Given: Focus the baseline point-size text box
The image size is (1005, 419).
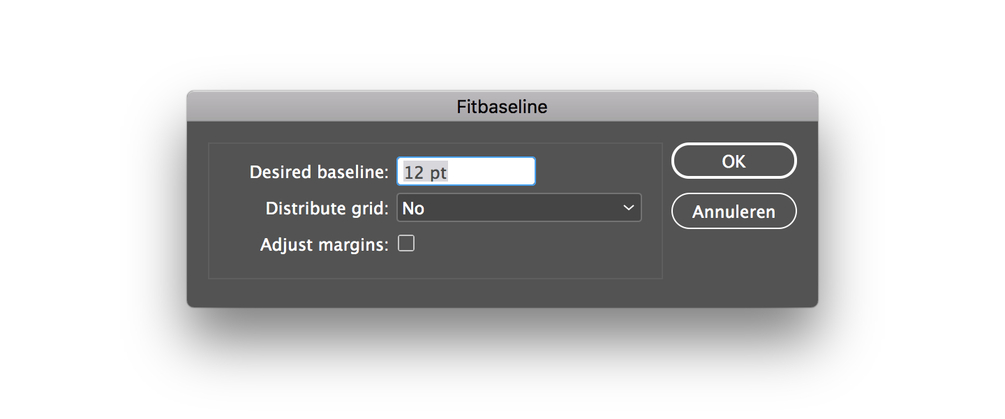Looking at the screenshot, I should [466, 172].
